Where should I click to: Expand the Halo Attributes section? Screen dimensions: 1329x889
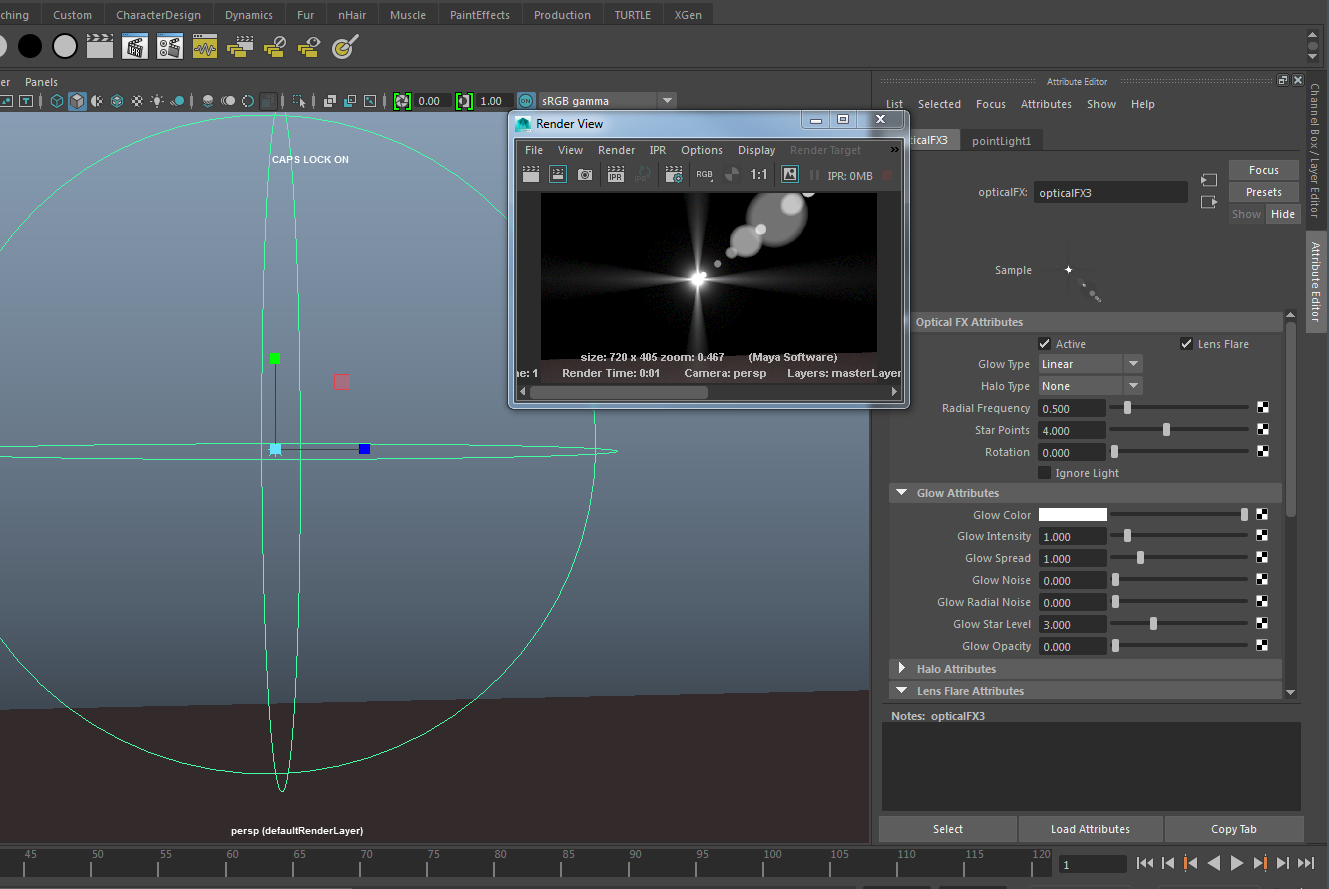902,669
